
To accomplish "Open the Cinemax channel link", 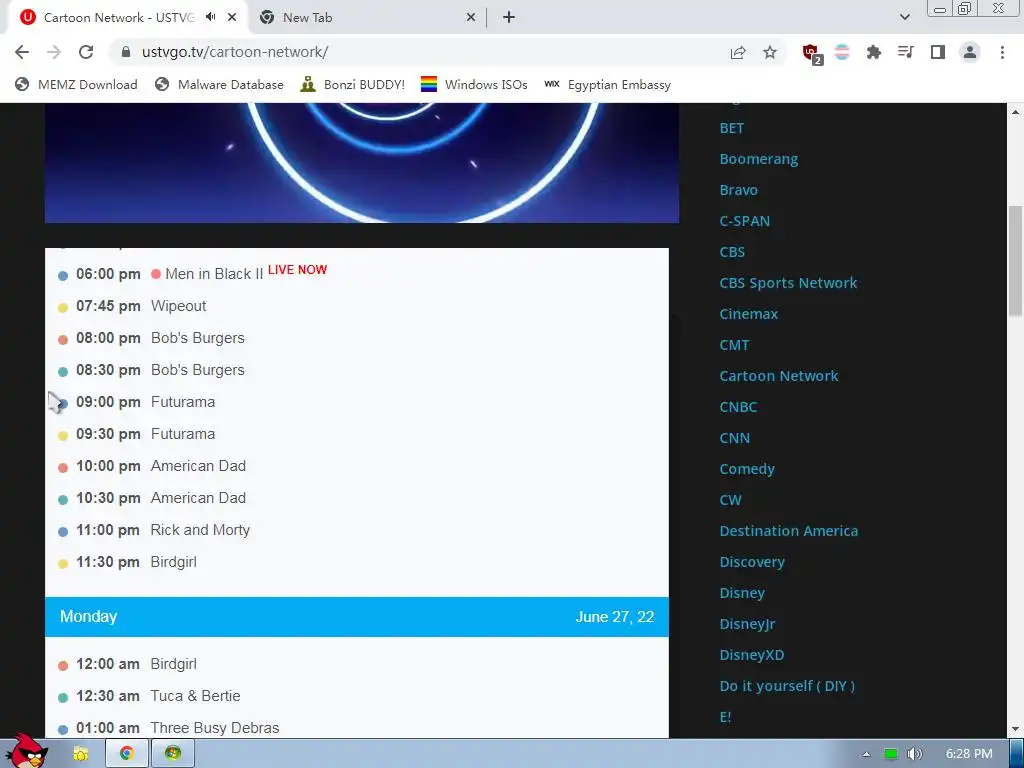I will [748, 314].
